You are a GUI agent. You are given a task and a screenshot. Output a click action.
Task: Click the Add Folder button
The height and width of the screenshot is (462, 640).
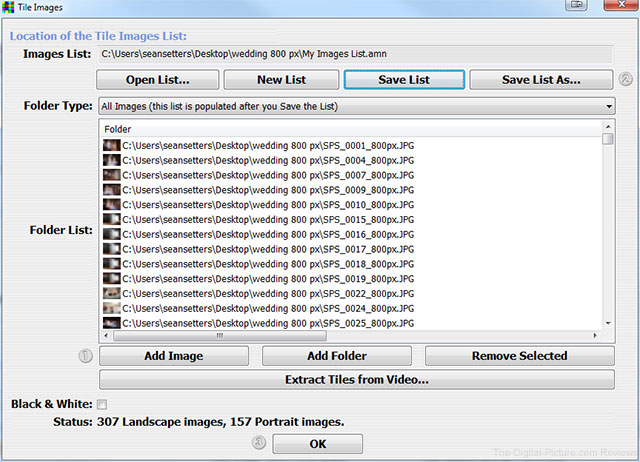coord(337,356)
